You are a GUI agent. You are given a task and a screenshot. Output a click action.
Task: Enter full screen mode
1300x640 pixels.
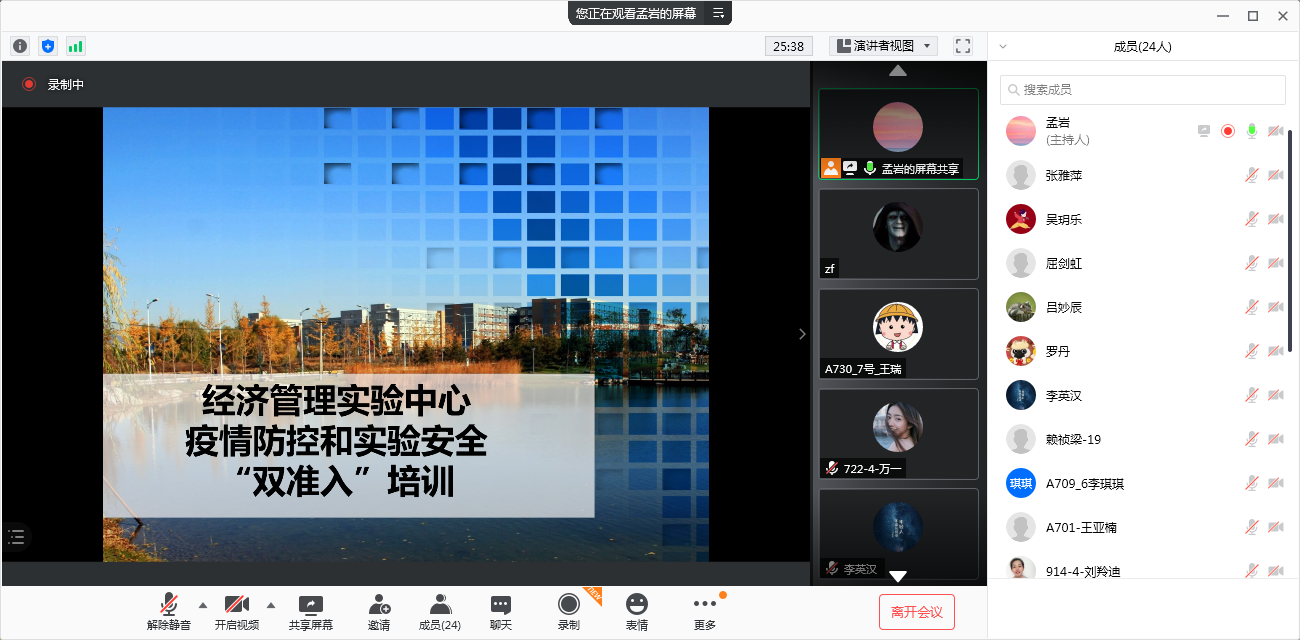pyautogui.click(x=963, y=46)
